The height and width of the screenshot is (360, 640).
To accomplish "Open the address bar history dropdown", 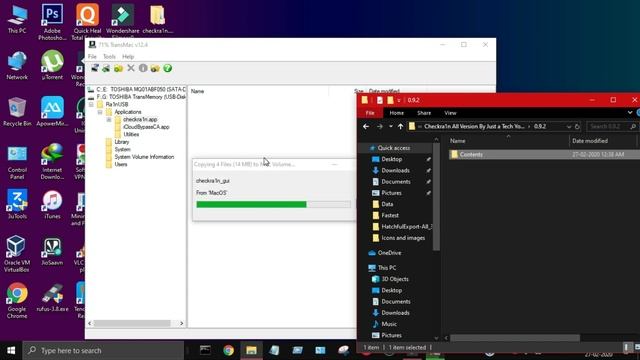I will [569, 127].
